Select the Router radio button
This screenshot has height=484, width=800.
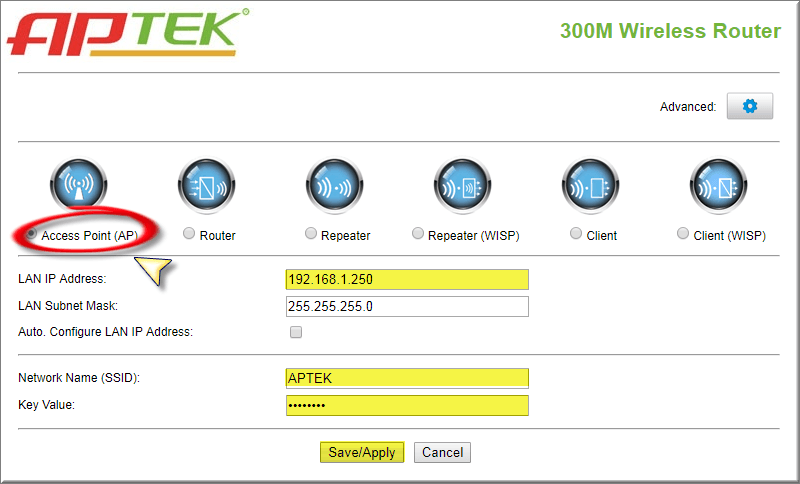click(x=189, y=234)
